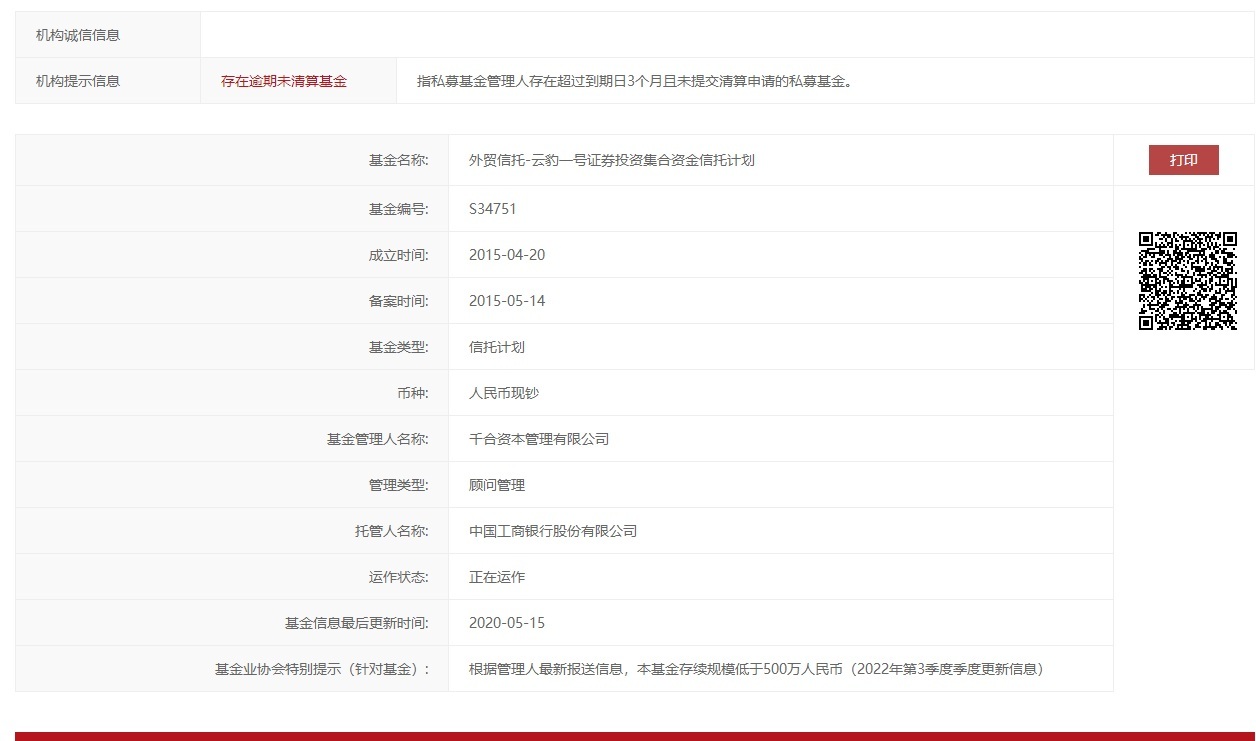
Task: Click fund type value 信托计划
Action: tap(496, 346)
